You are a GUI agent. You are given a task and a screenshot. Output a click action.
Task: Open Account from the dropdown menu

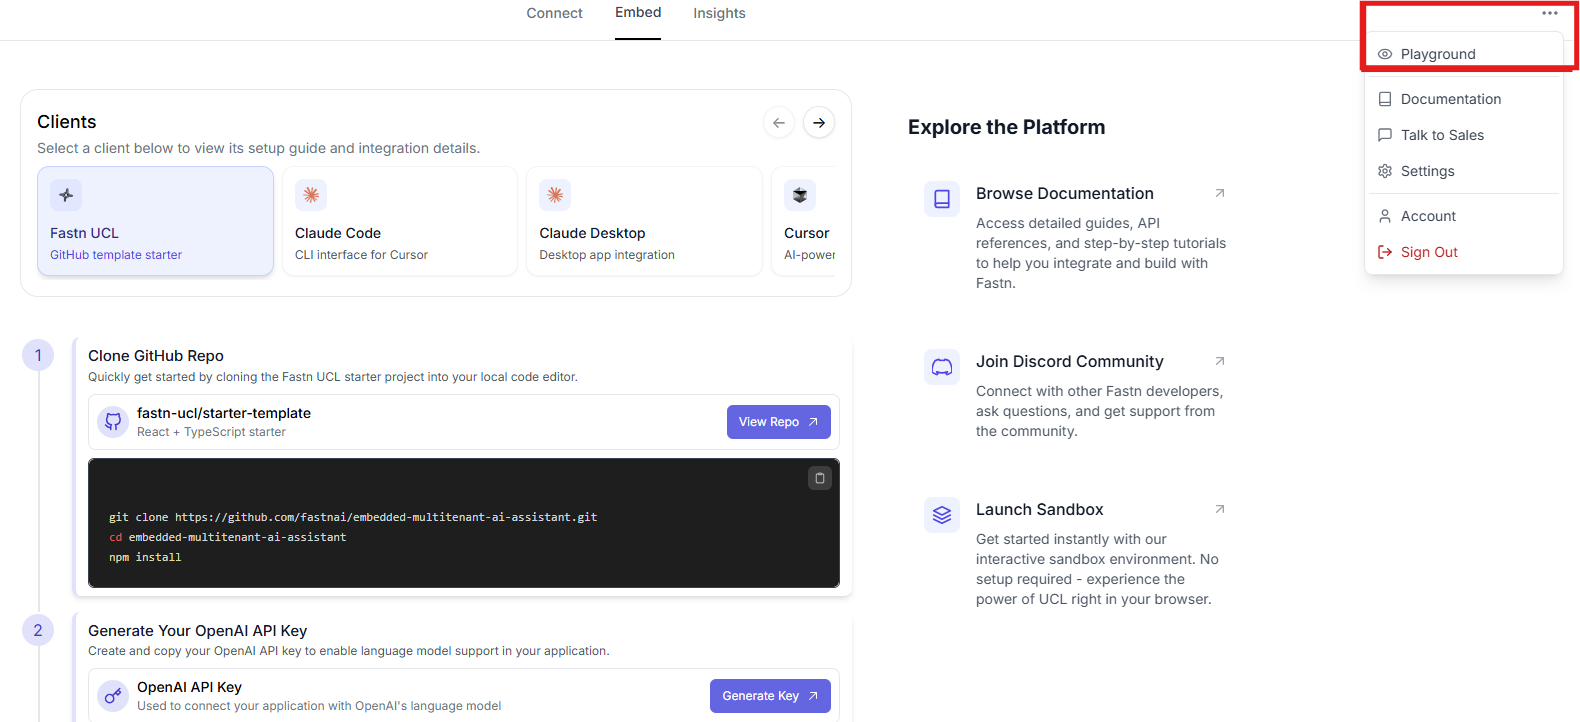[x=1464, y=216]
